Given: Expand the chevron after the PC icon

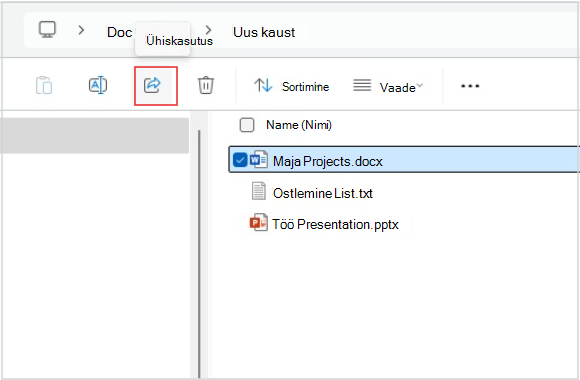Looking at the screenshot, I should coord(81,30).
